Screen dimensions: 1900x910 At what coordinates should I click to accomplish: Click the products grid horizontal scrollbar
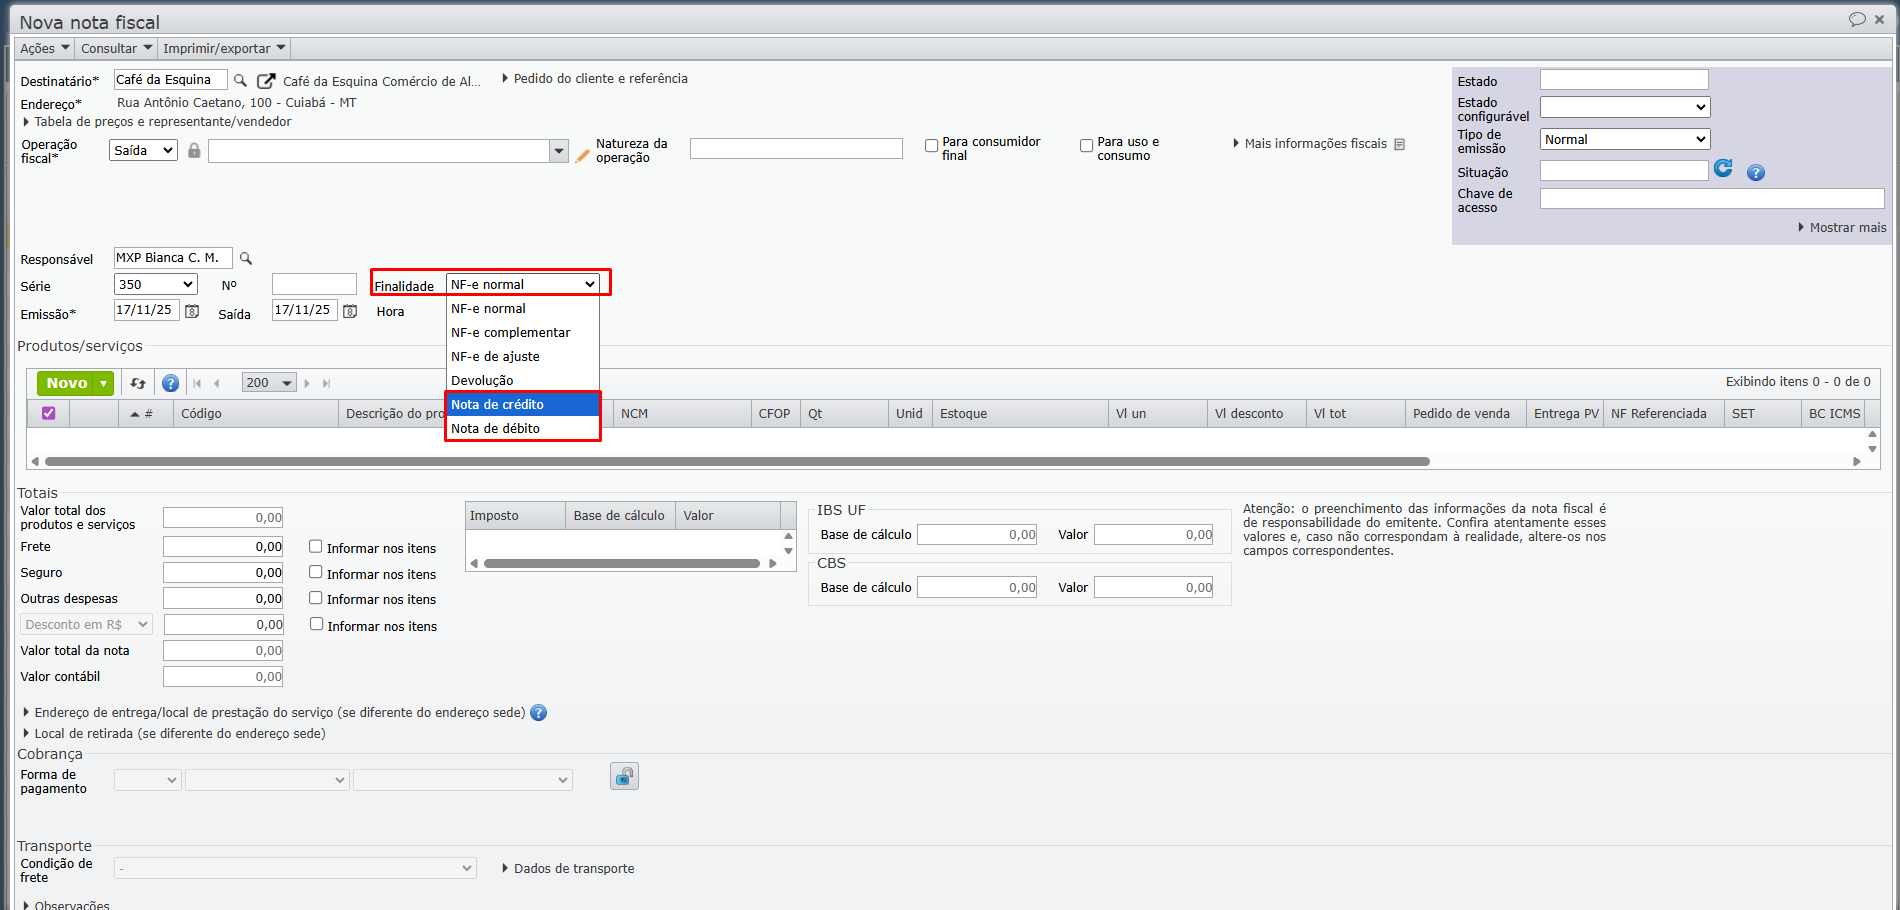tap(737, 462)
